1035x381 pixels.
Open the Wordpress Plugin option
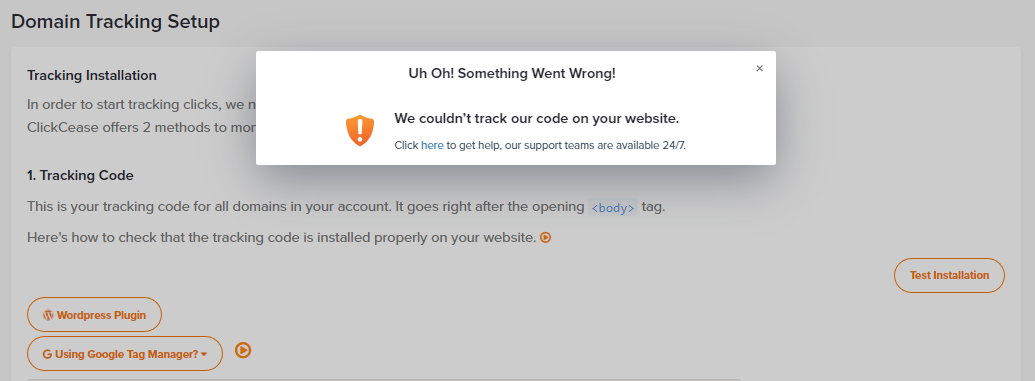tap(94, 315)
